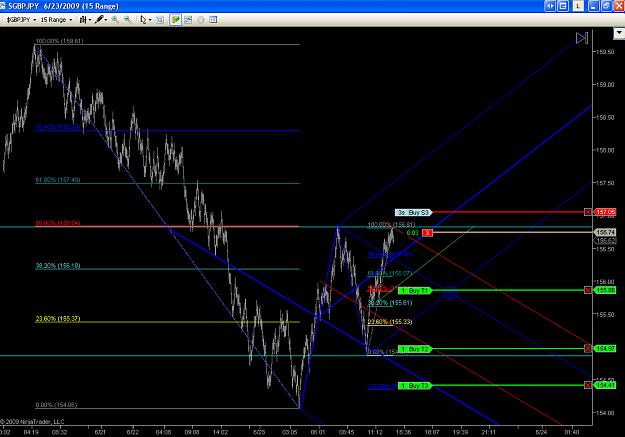Click the left-right arrows title bar button
This screenshot has width=625, height=437.
pyautogui.click(x=550, y=6)
